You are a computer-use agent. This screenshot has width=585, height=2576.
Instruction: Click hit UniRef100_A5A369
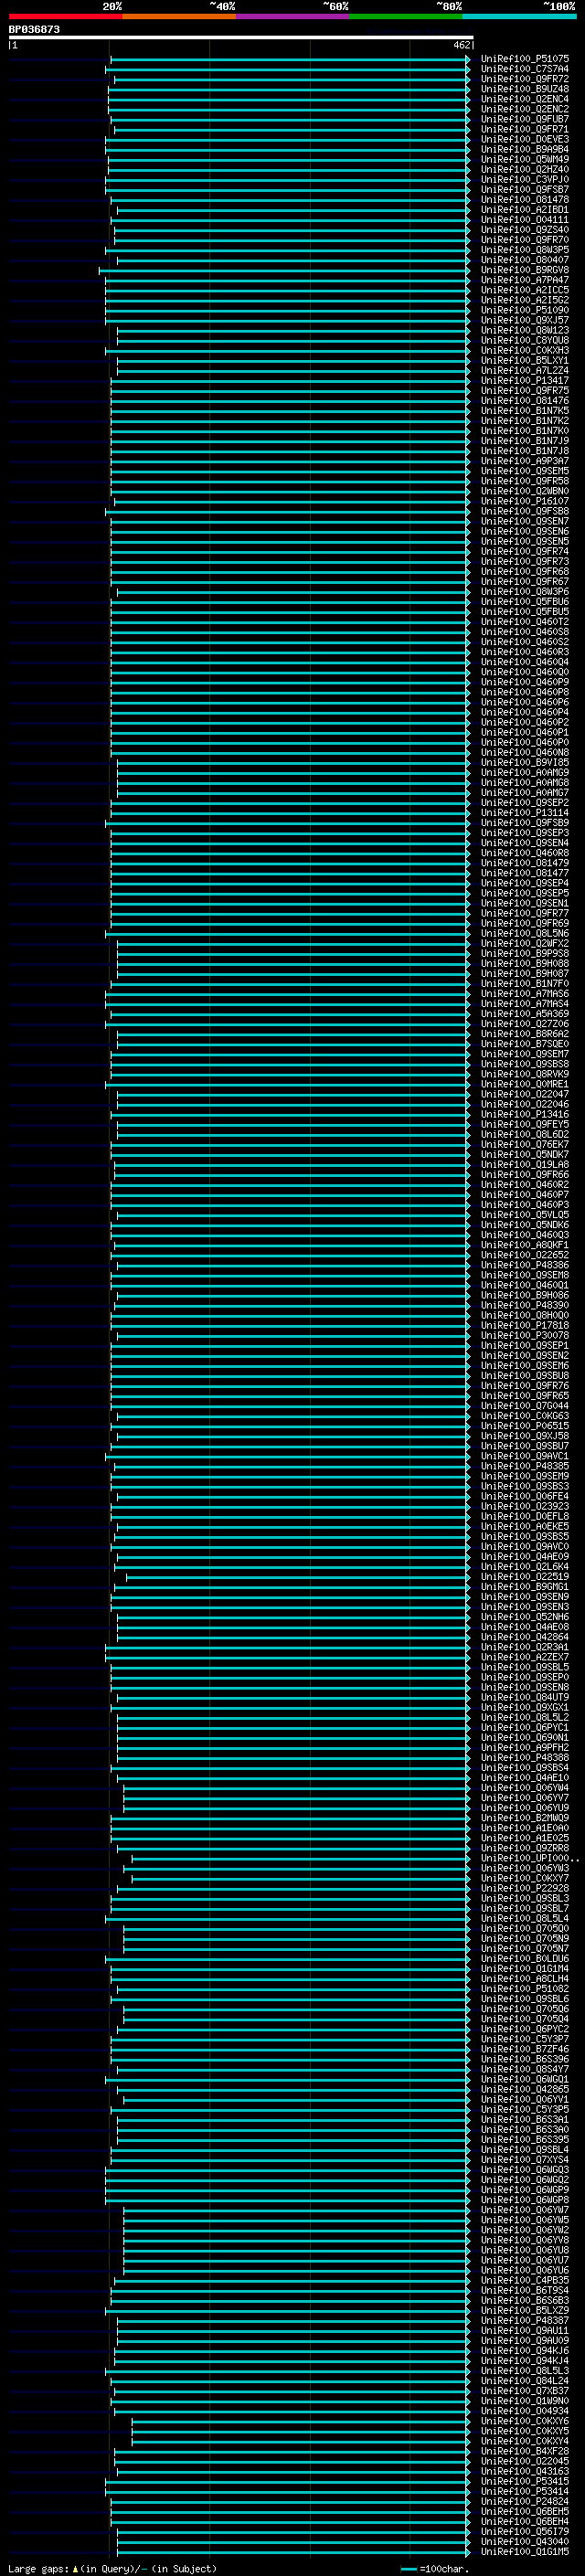pyautogui.click(x=524, y=1014)
